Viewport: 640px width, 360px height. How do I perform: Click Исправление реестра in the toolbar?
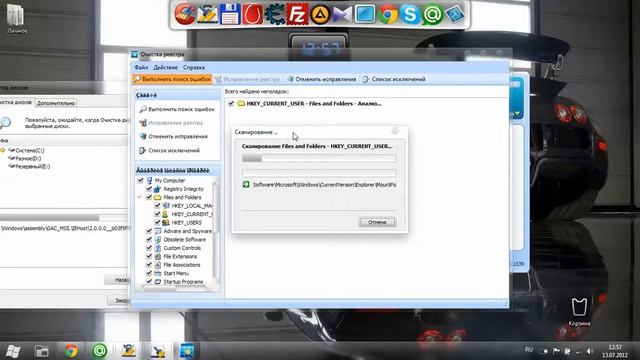point(248,79)
